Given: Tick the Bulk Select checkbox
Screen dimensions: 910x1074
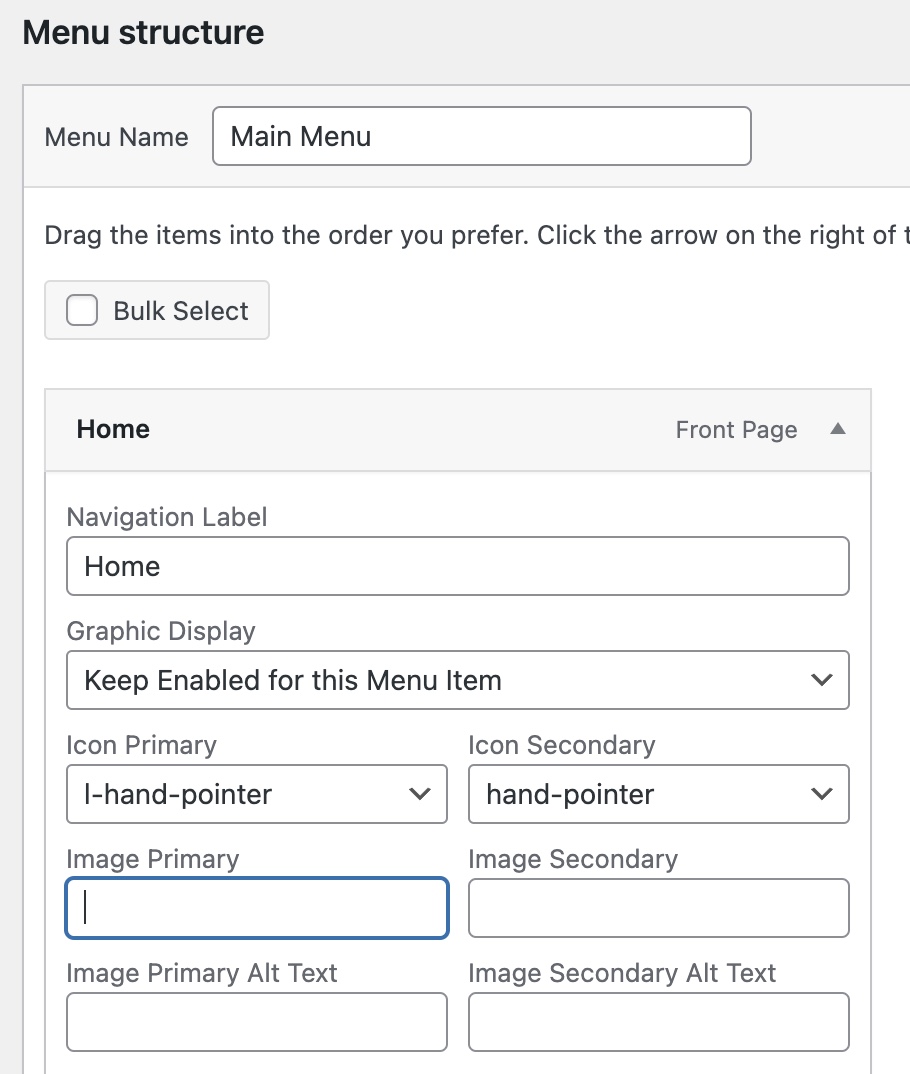Looking at the screenshot, I should tap(82, 311).
